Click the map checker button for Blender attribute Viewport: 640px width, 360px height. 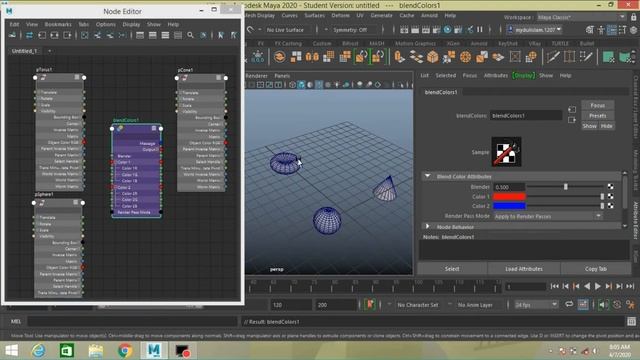(x=611, y=187)
